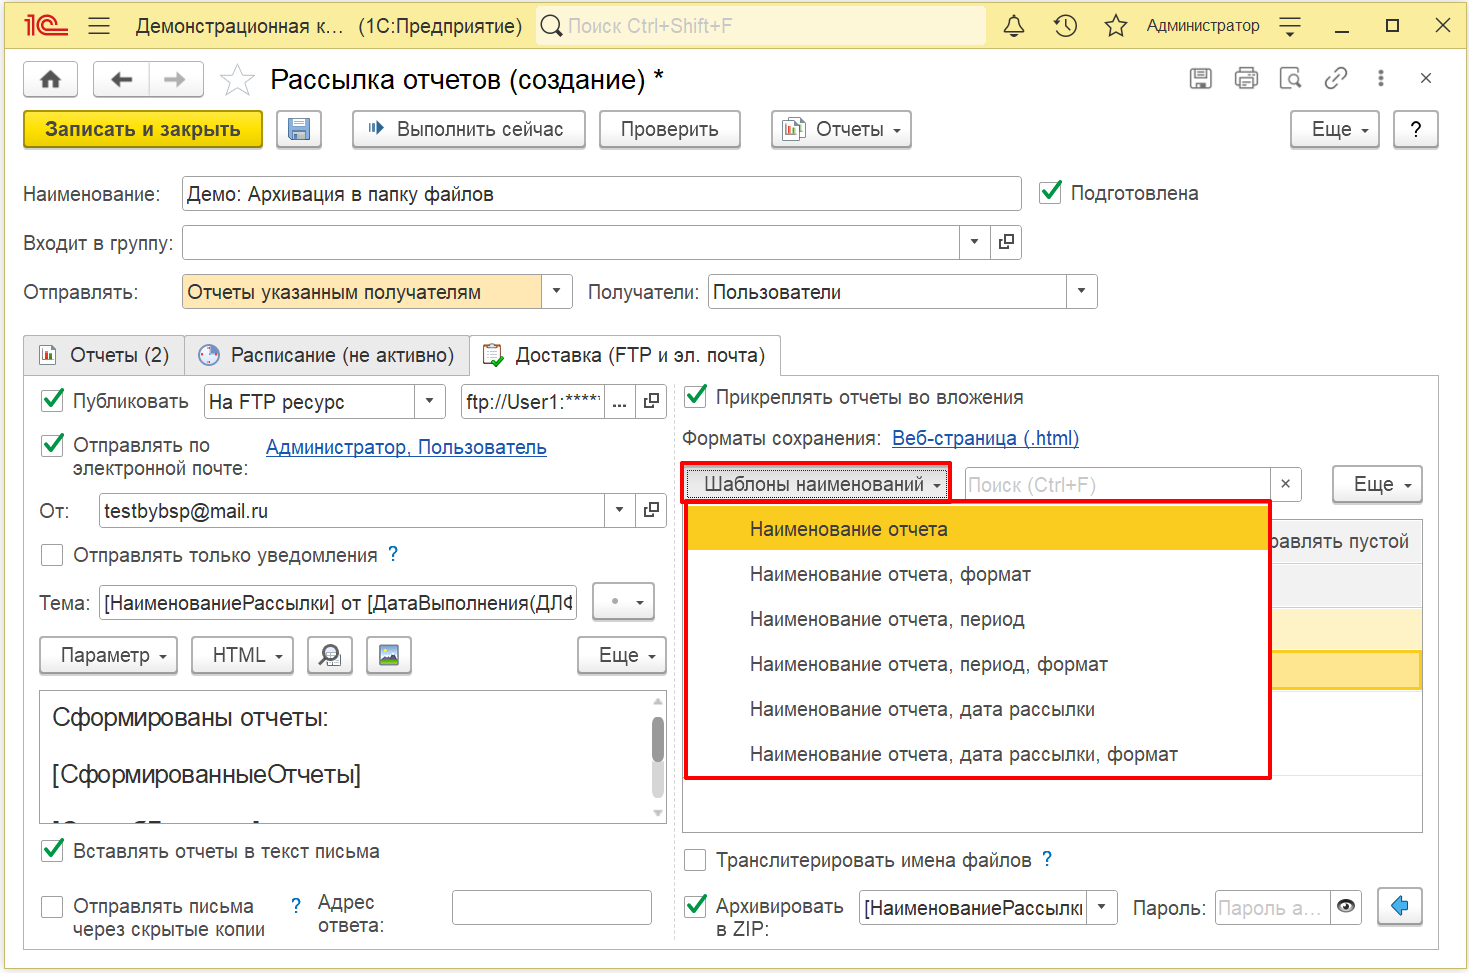This screenshot has width=1469, height=973.
Task: Choose Наименование отчета, формат template
Action: (x=978, y=574)
